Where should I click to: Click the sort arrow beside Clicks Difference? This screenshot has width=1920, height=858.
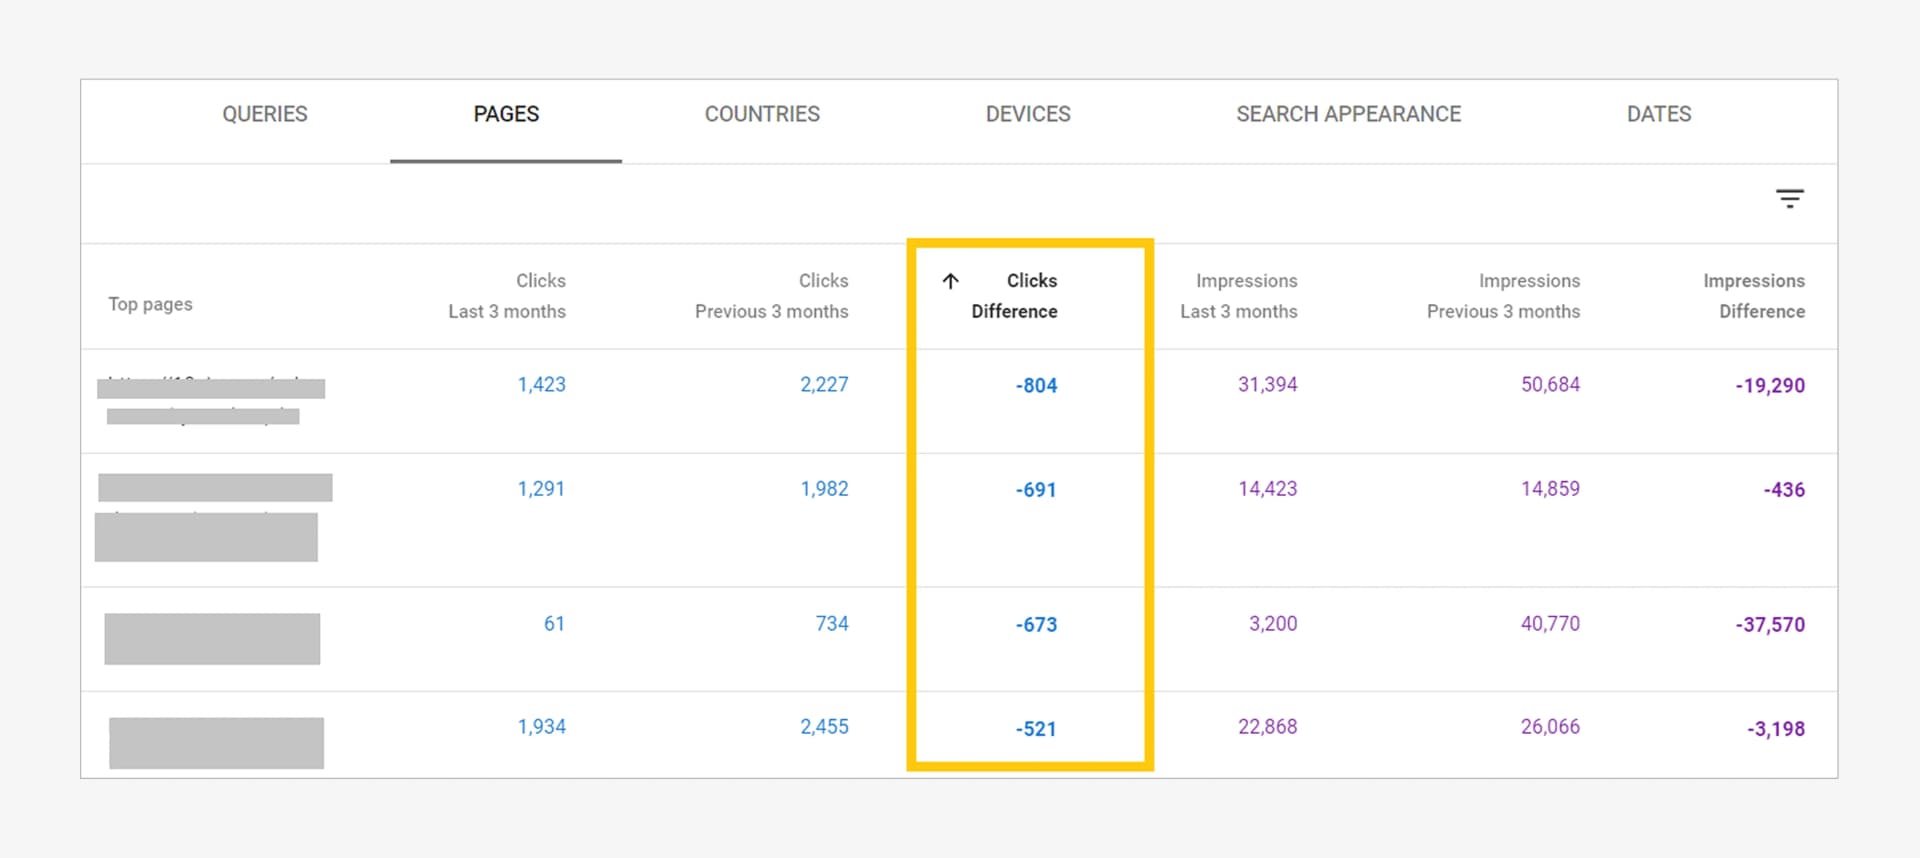pos(950,281)
